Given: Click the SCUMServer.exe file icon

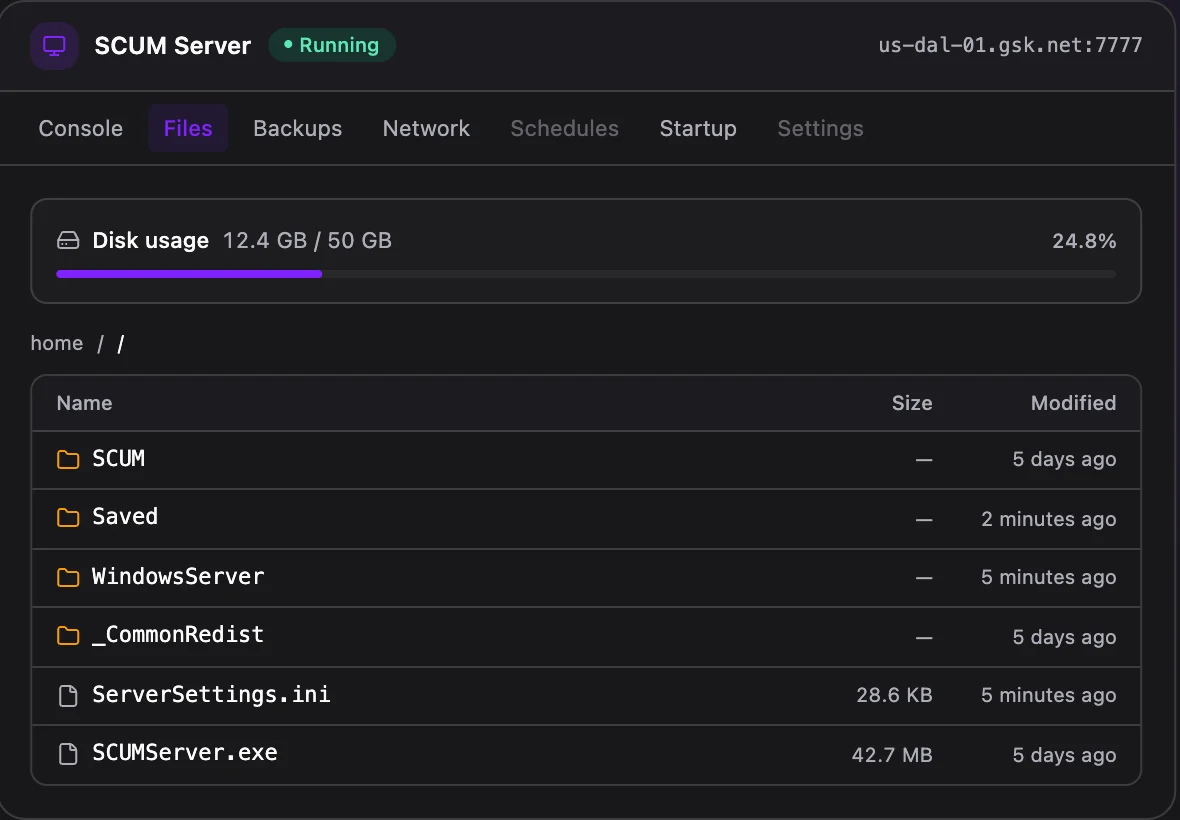Looking at the screenshot, I should 68,754.
